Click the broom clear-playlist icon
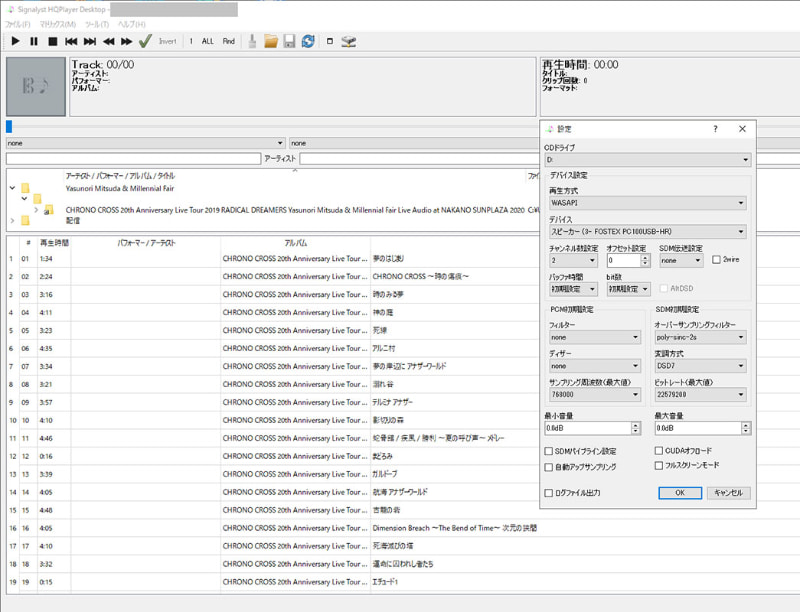The height and width of the screenshot is (612, 800). tap(252, 41)
